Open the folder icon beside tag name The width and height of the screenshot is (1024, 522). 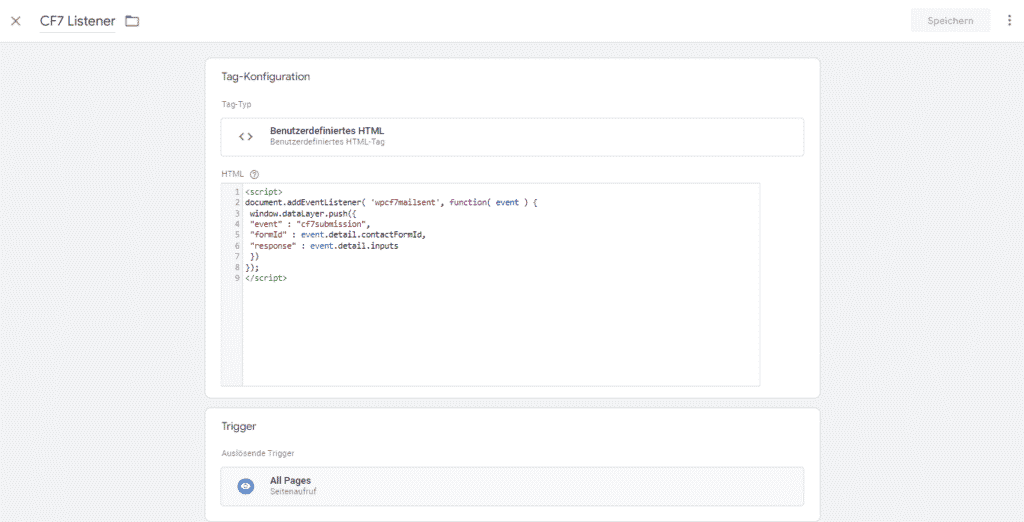(x=133, y=21)
